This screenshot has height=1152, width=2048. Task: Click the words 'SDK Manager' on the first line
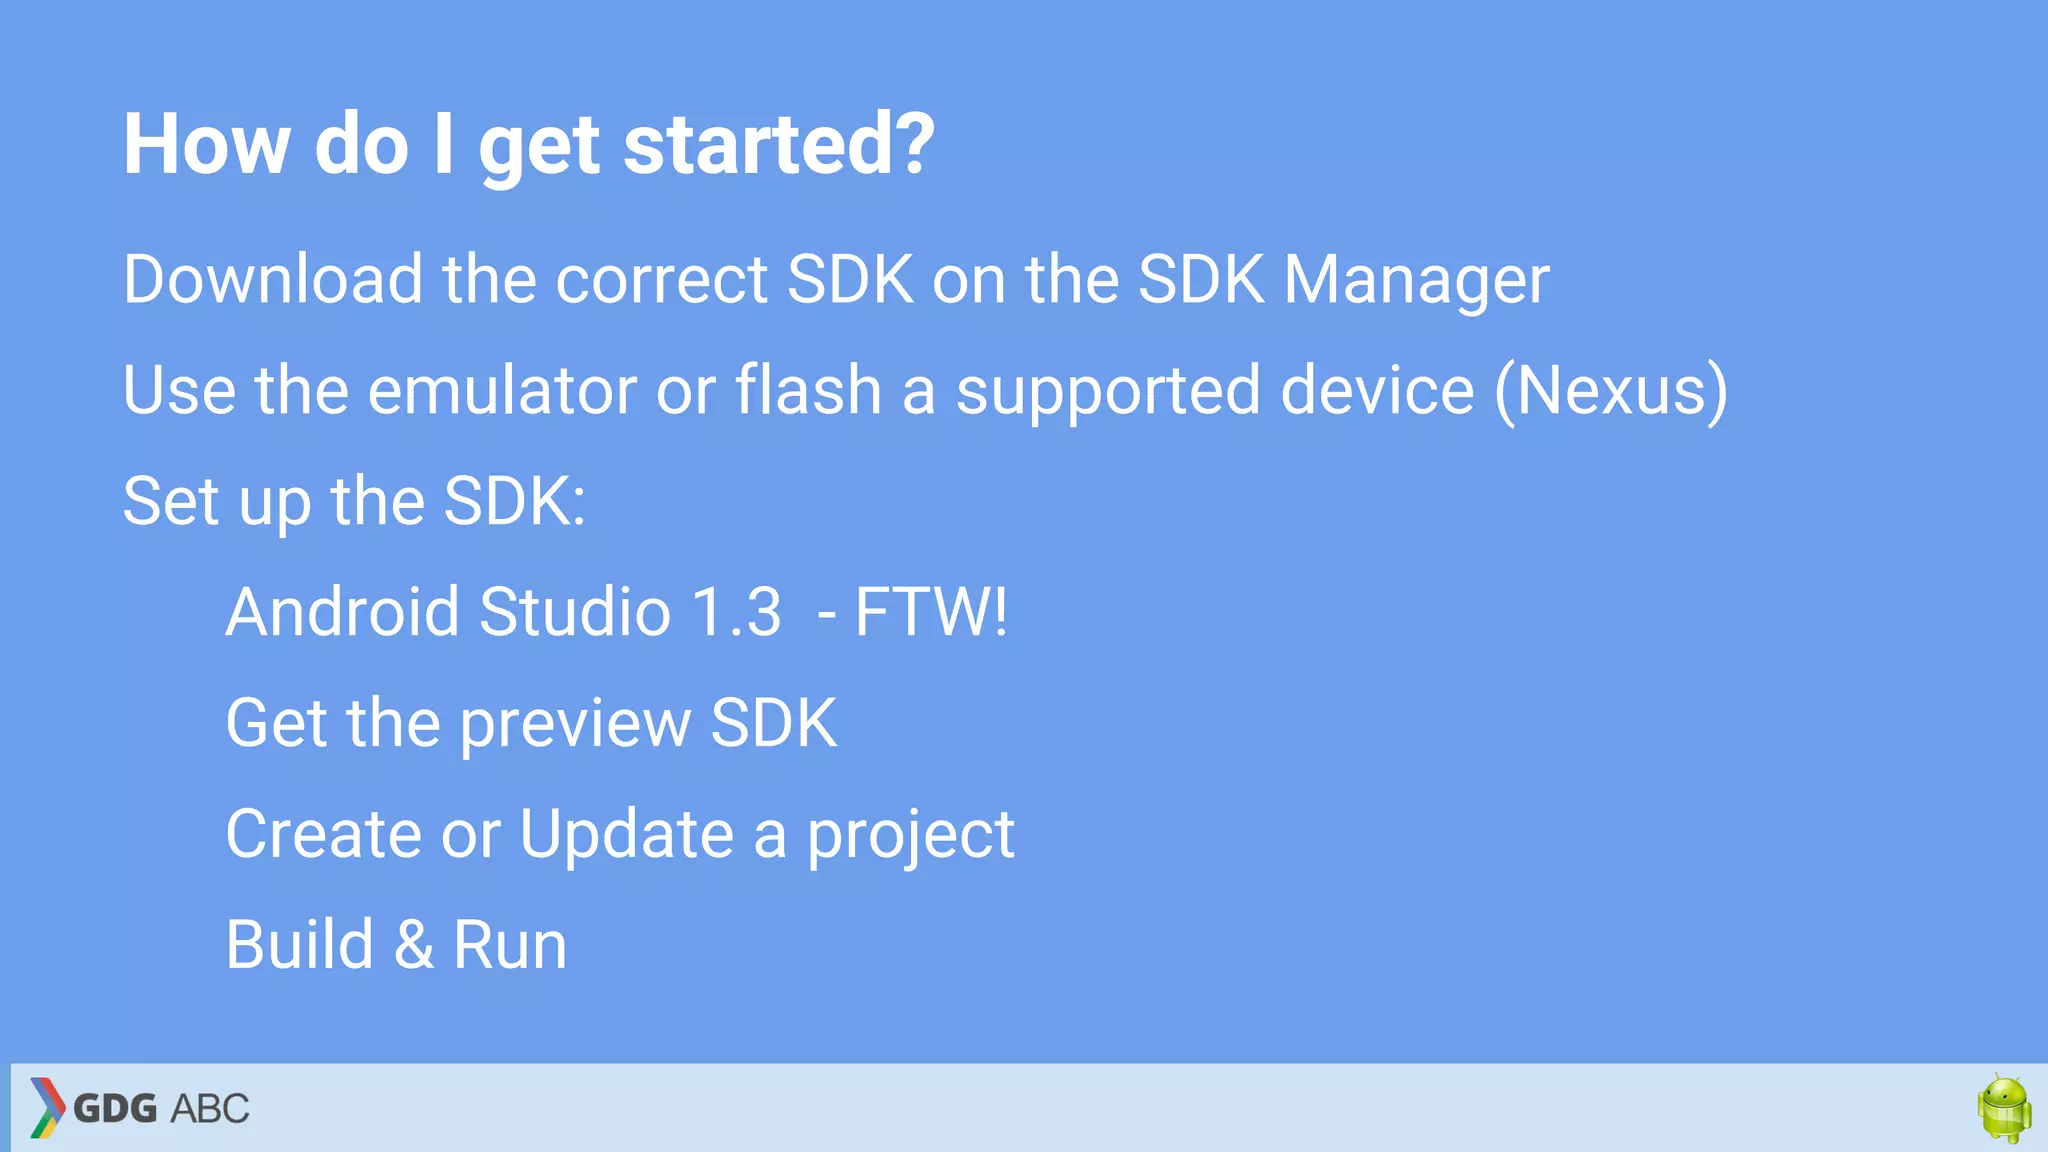point(1344,279)
